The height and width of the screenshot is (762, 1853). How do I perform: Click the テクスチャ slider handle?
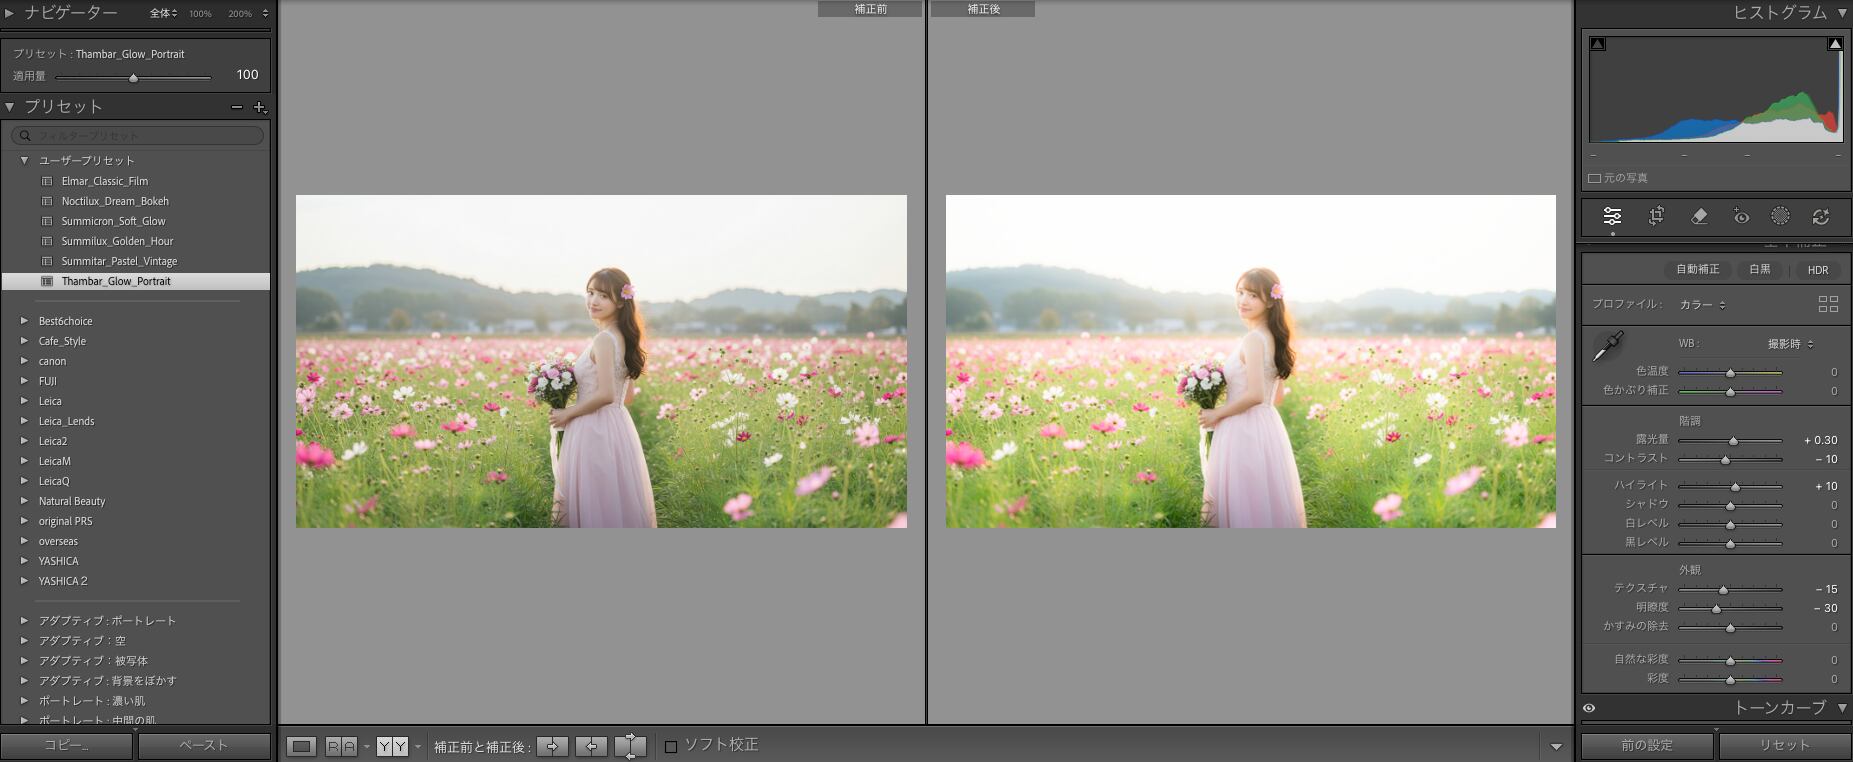[x=1723, y=590]
